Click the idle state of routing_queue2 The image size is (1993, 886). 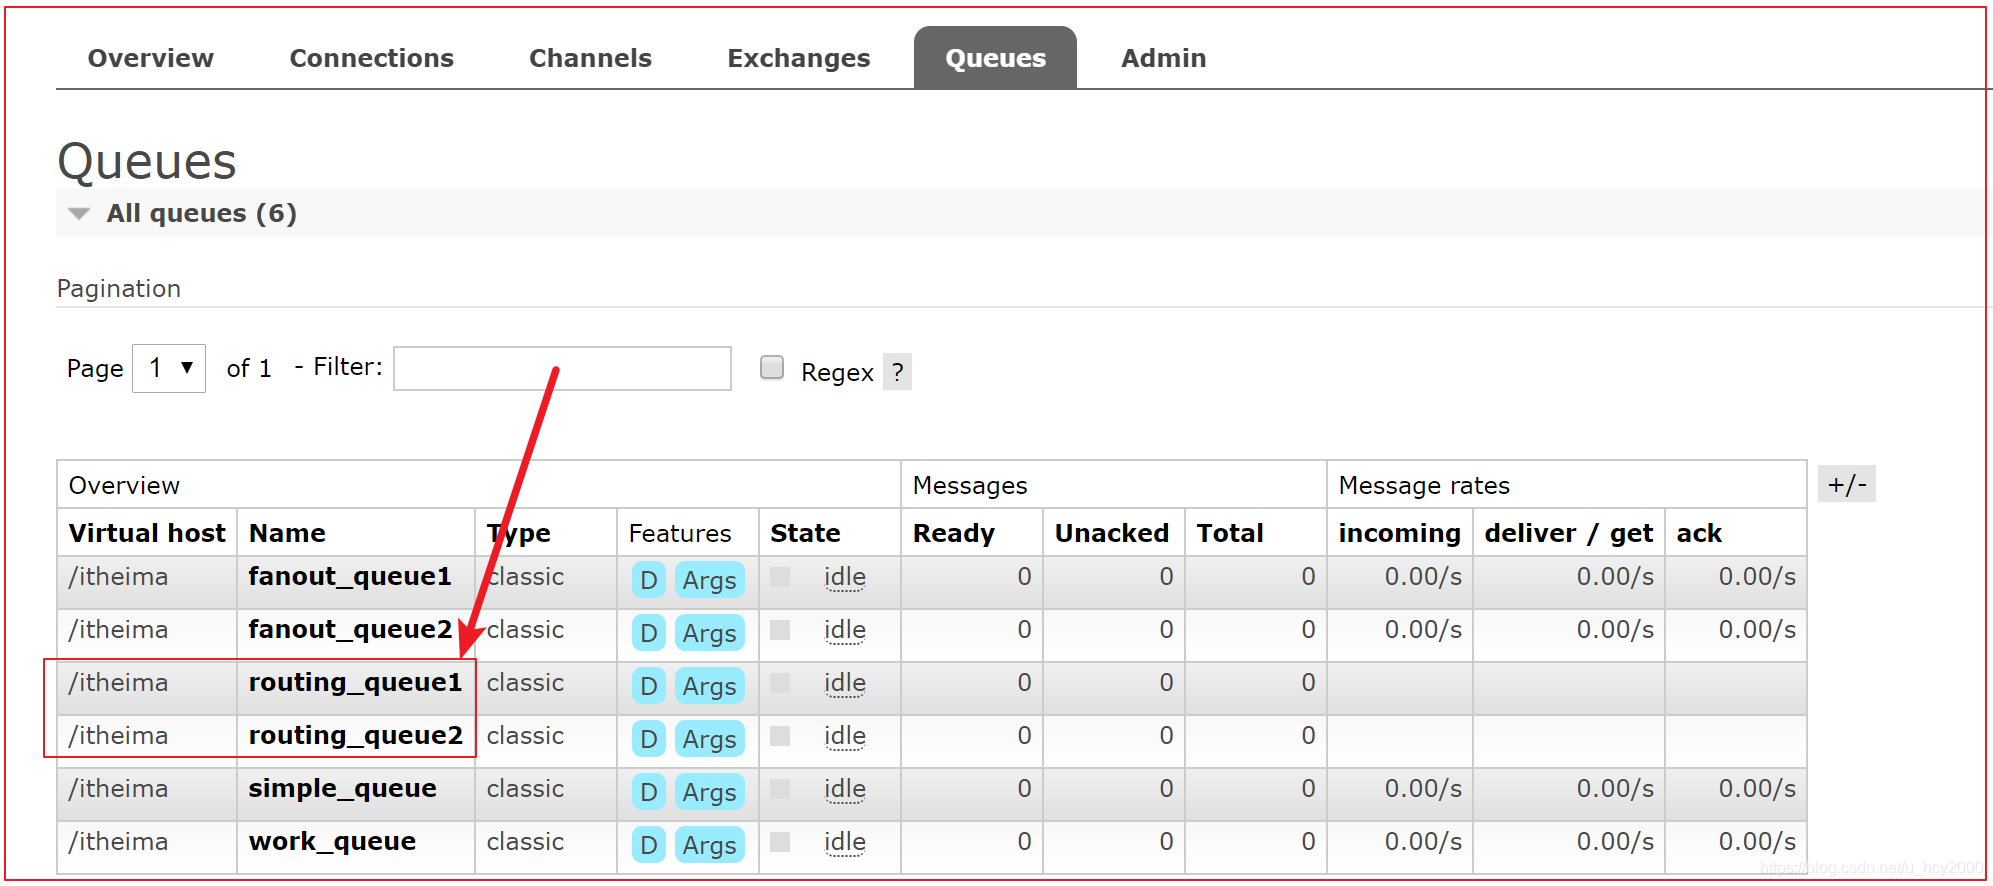845,737
